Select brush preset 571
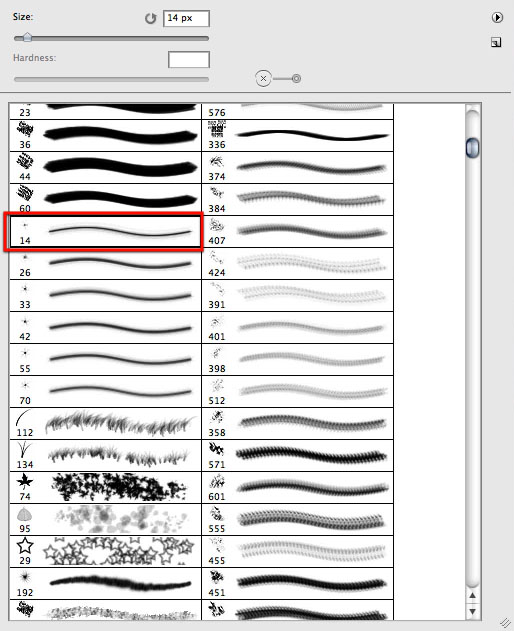Screen dimensions: 514x631 [x=297, y=456]
